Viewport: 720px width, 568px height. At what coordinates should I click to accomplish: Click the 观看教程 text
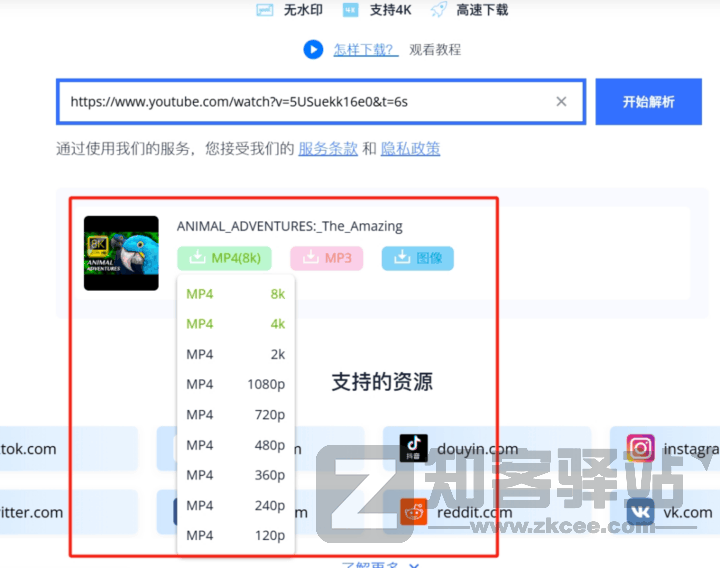click(435, 50)
